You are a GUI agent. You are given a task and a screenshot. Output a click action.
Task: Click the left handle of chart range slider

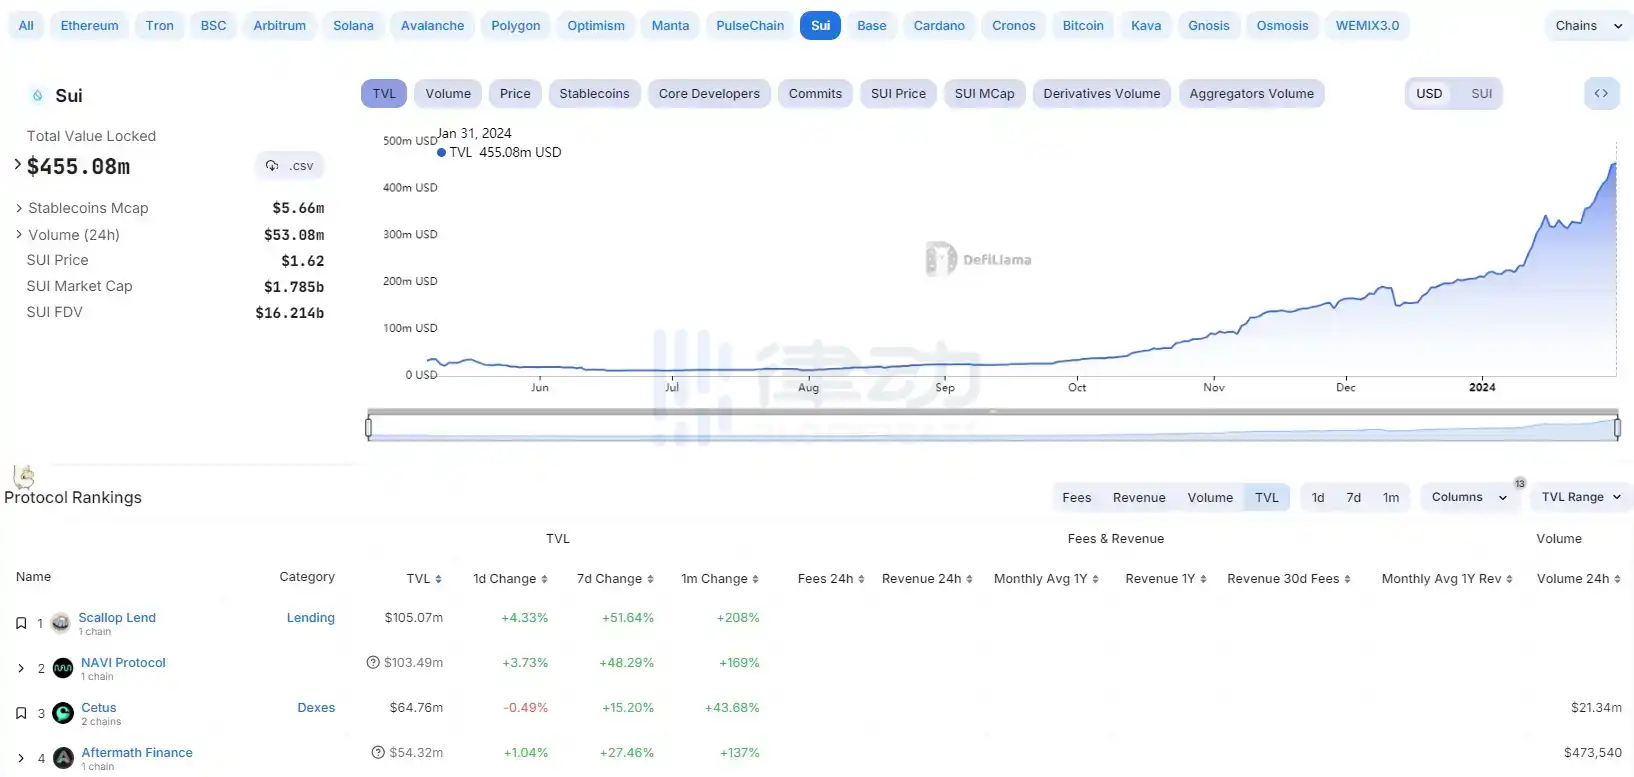(369, 428)
